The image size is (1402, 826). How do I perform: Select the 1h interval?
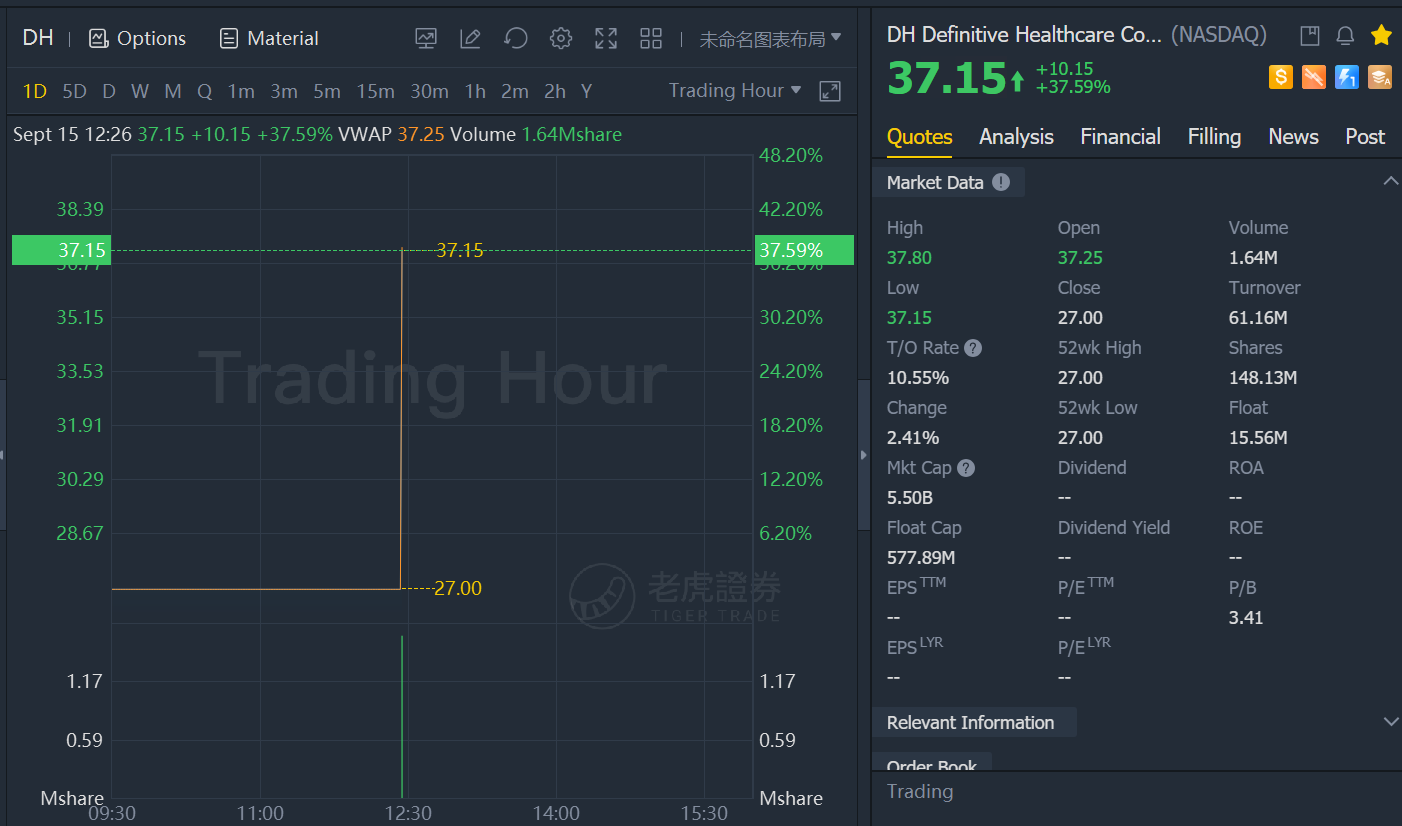(475, 91)
